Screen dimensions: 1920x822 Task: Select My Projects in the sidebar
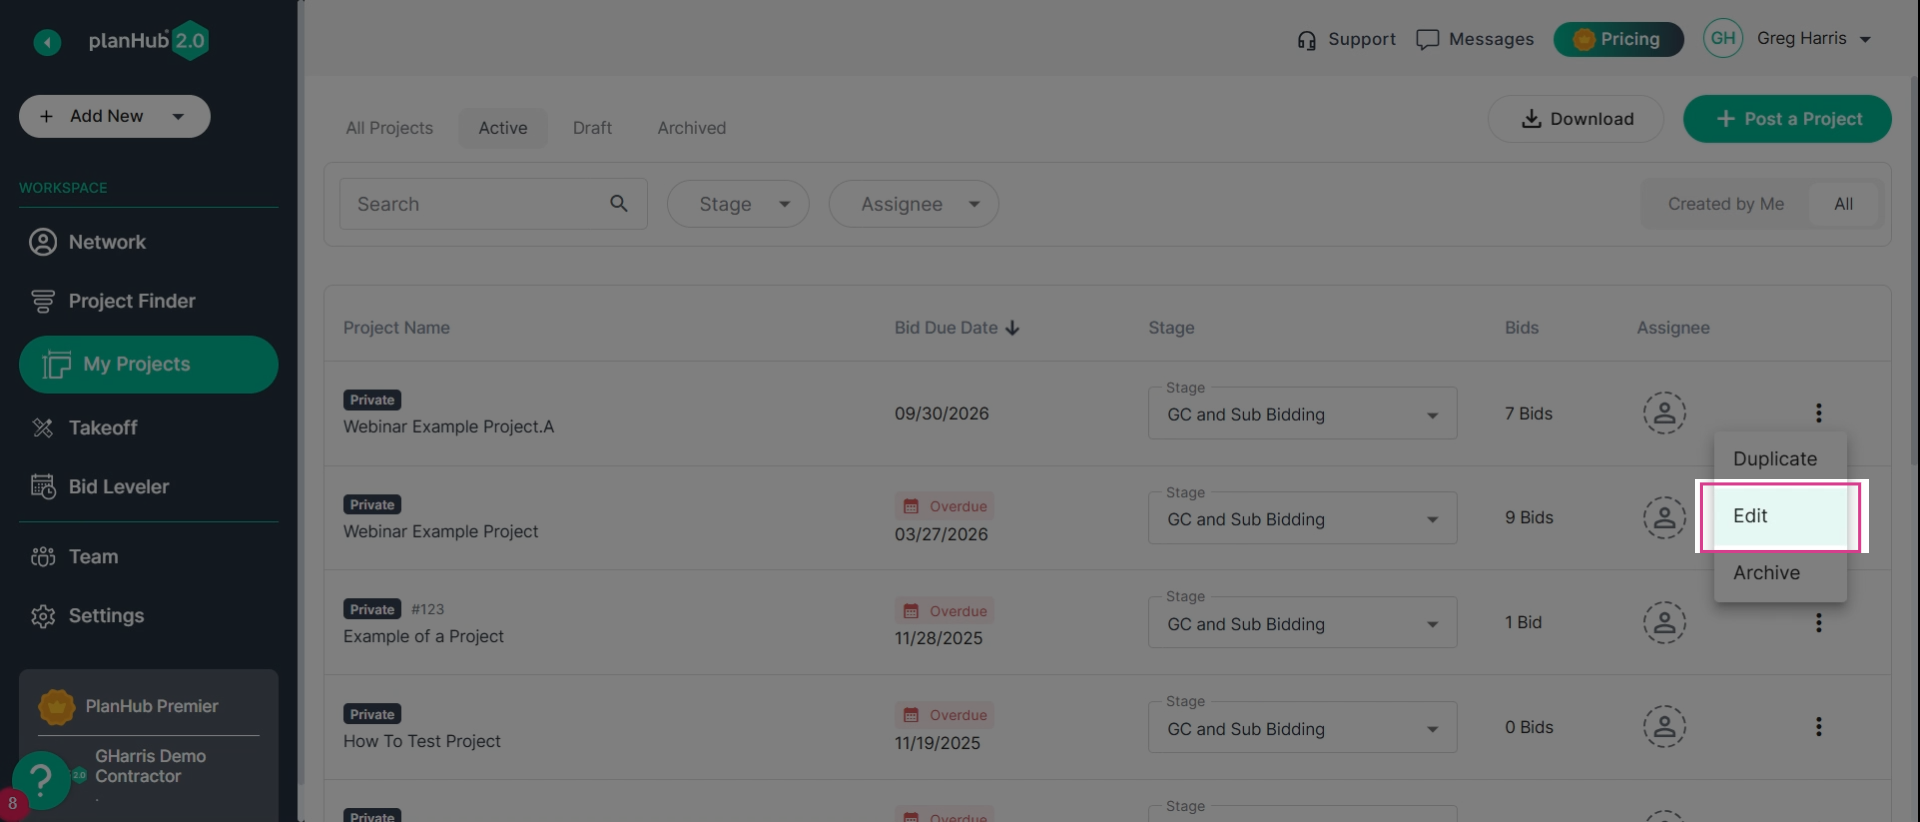(149, 364)
